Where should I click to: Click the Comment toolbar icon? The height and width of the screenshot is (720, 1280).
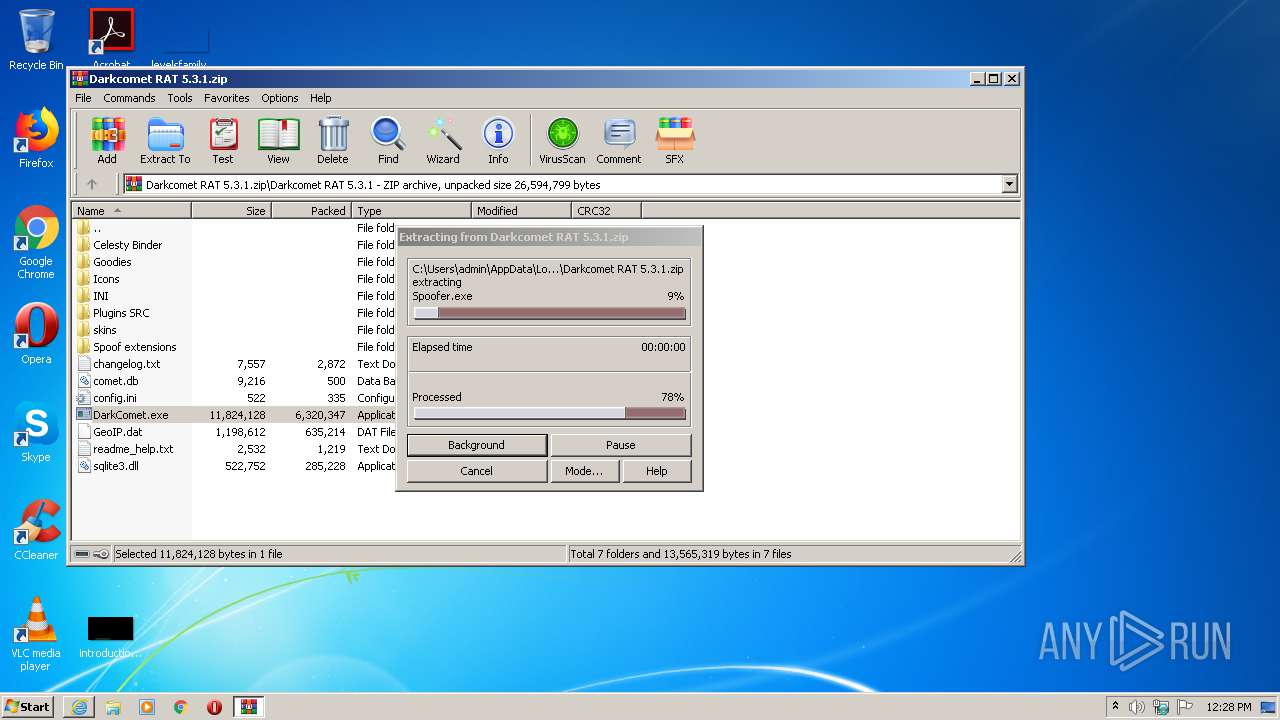click(x=619, y=141)
